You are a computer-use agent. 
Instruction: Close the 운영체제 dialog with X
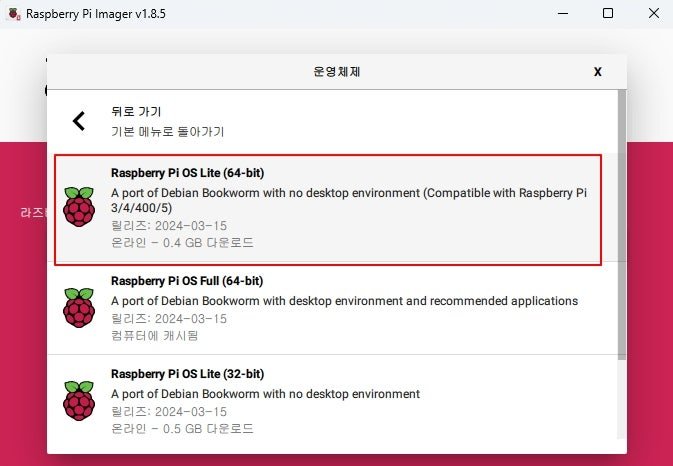click(597, 72)
